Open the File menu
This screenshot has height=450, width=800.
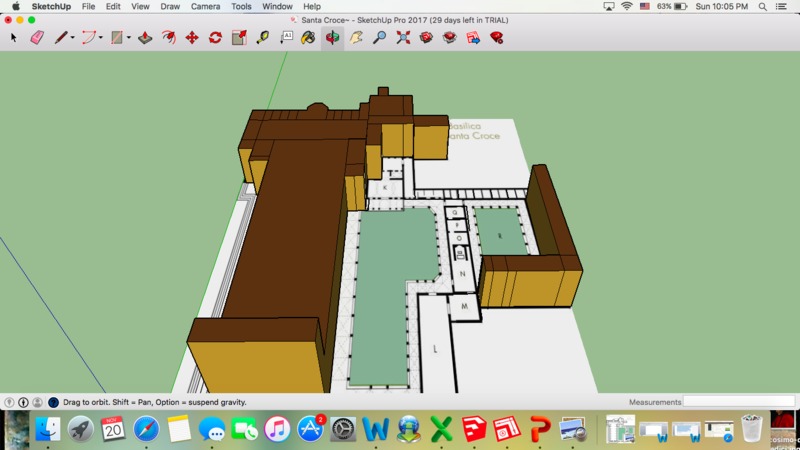pos(88,7)
